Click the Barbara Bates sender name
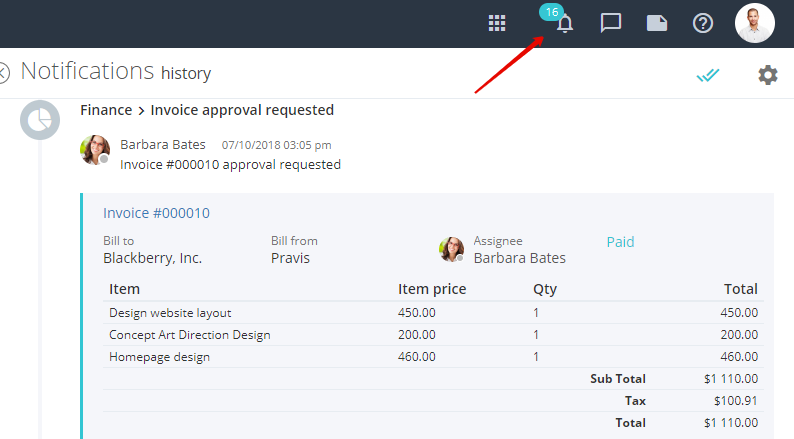 [163, 145]
